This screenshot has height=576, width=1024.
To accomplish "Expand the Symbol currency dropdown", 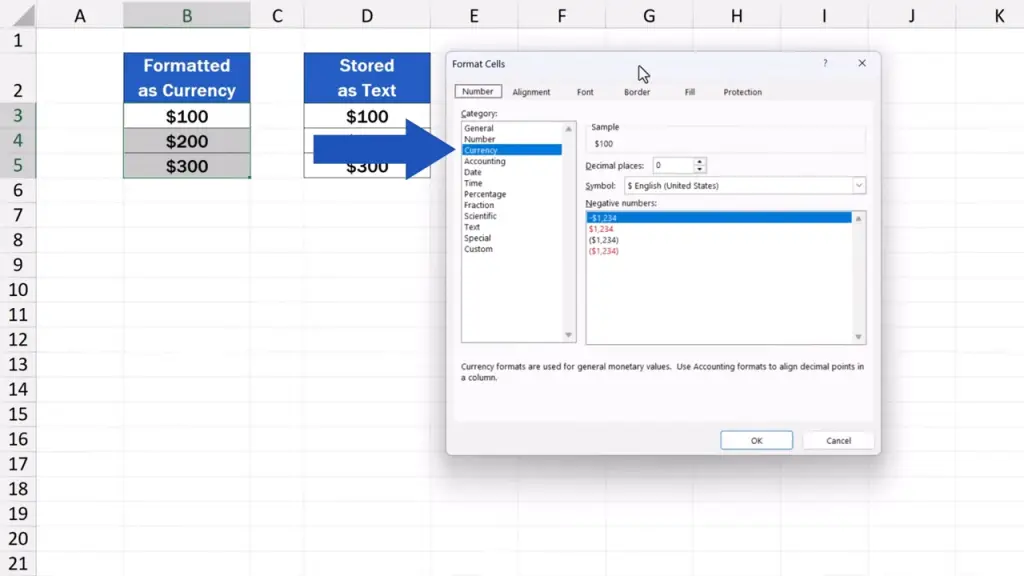I will (858, 186).
